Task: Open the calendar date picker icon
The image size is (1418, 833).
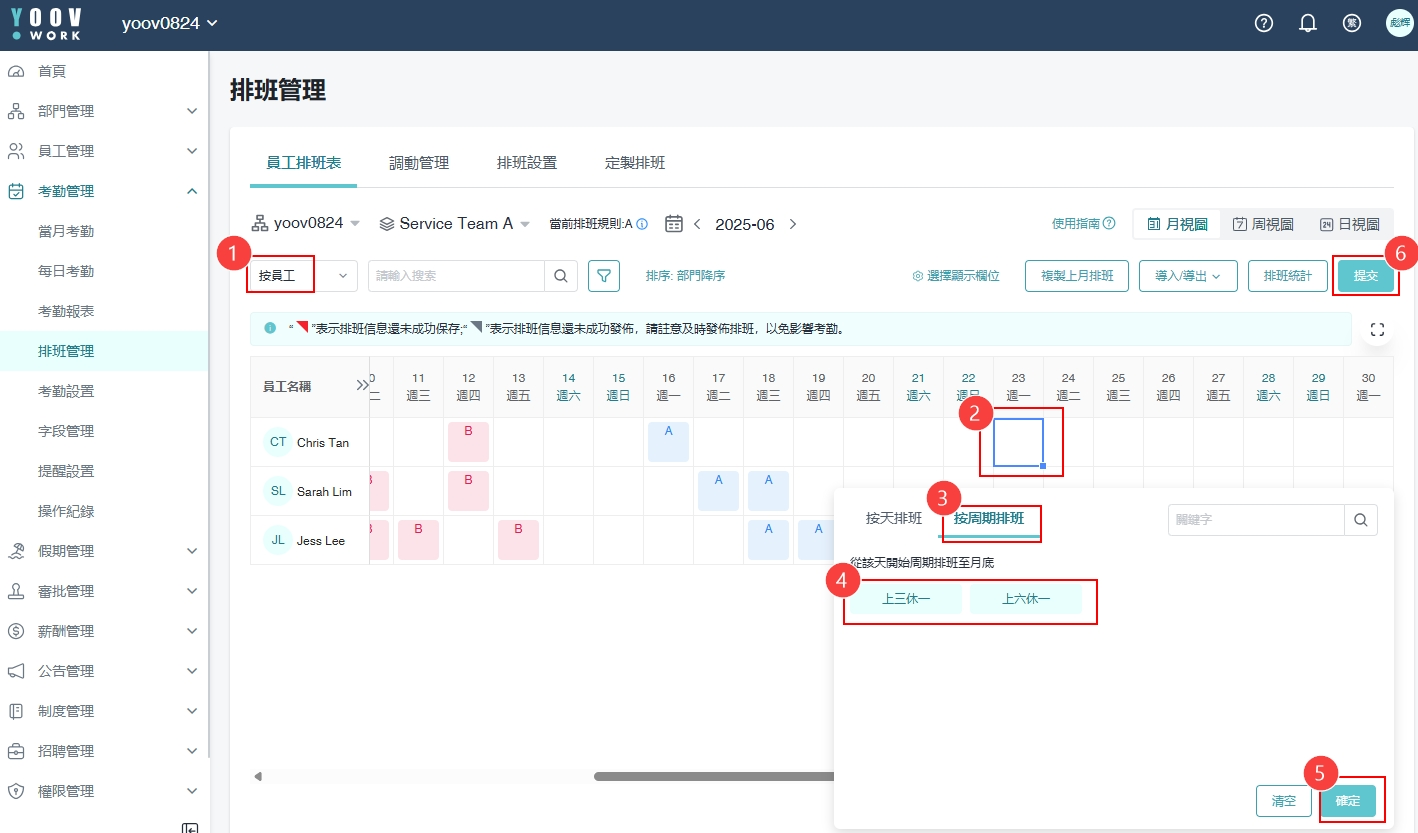Action: coord(674,224)
